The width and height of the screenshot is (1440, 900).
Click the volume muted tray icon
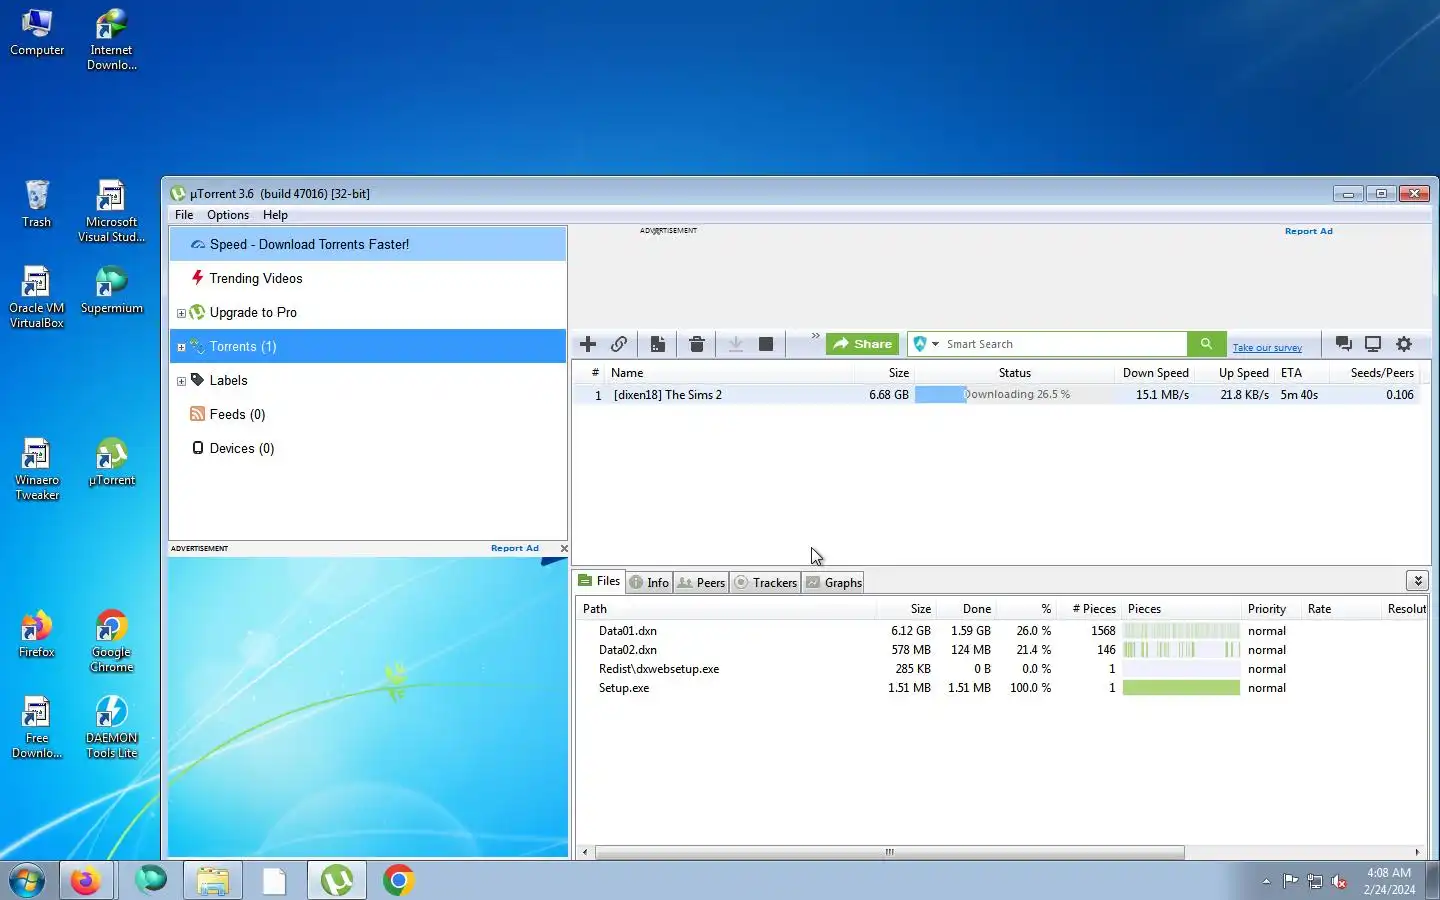pos(1339,881)
